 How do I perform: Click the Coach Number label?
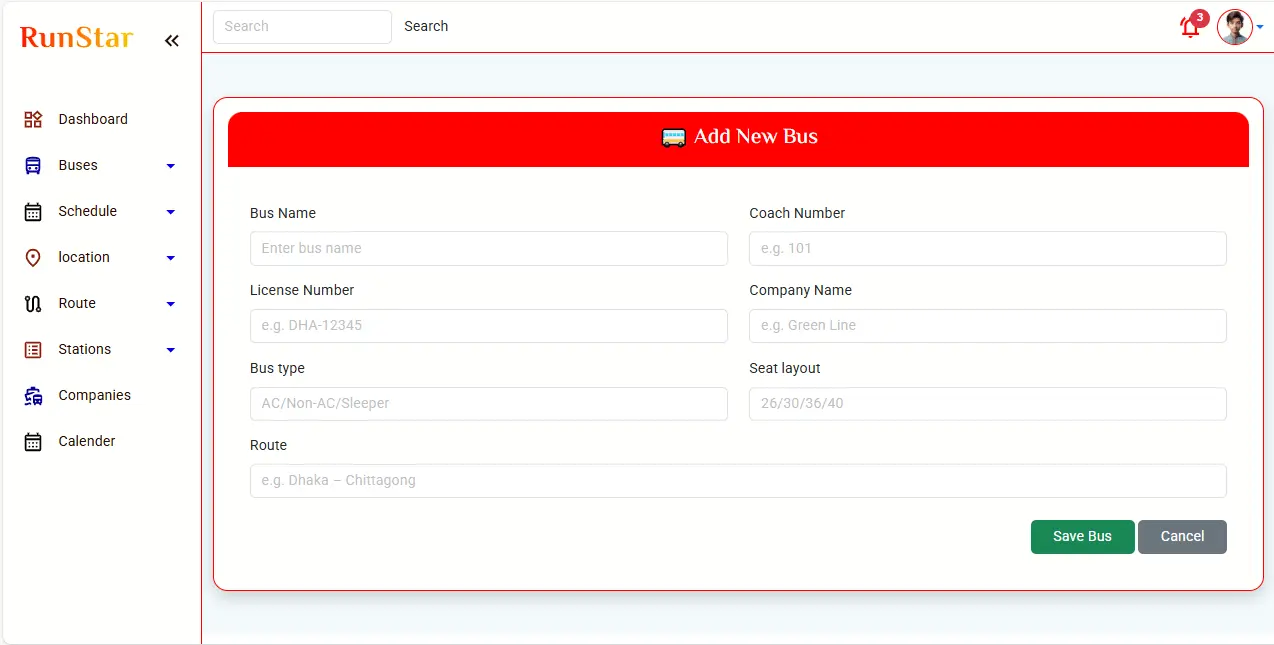[797, 213]
